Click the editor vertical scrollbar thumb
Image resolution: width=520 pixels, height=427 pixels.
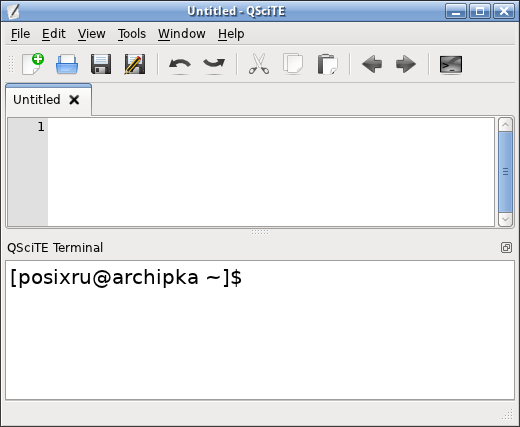click(505, 172)
